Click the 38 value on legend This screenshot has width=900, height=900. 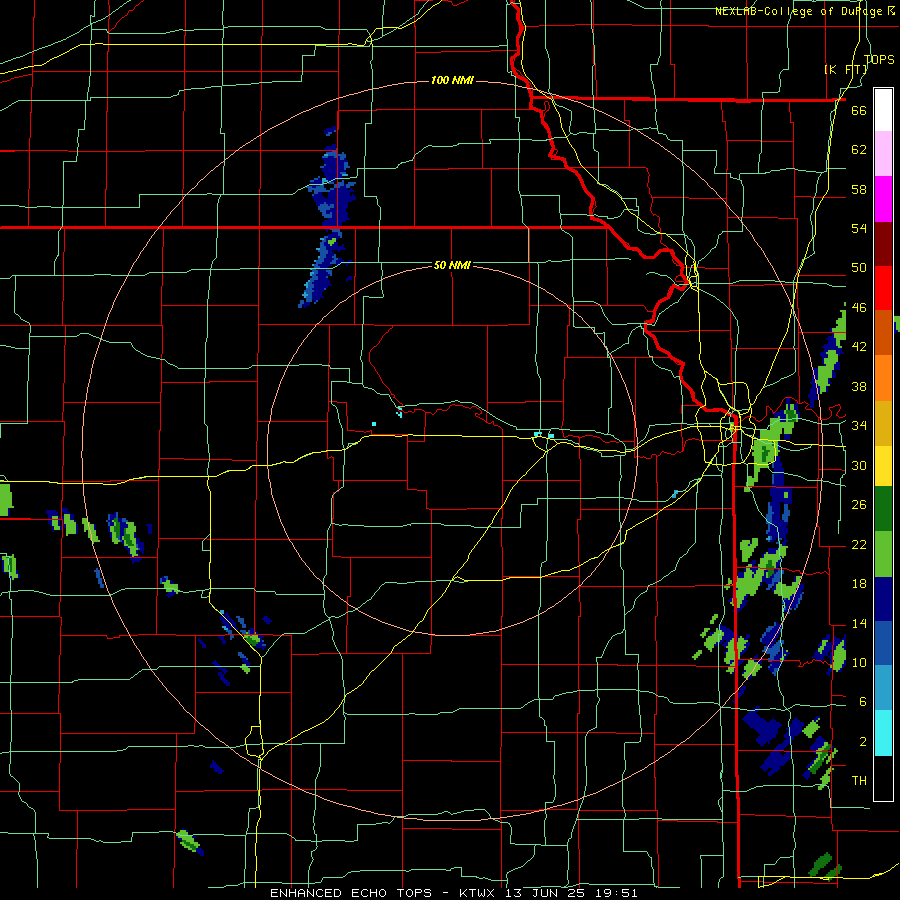[x=859, y=386]
